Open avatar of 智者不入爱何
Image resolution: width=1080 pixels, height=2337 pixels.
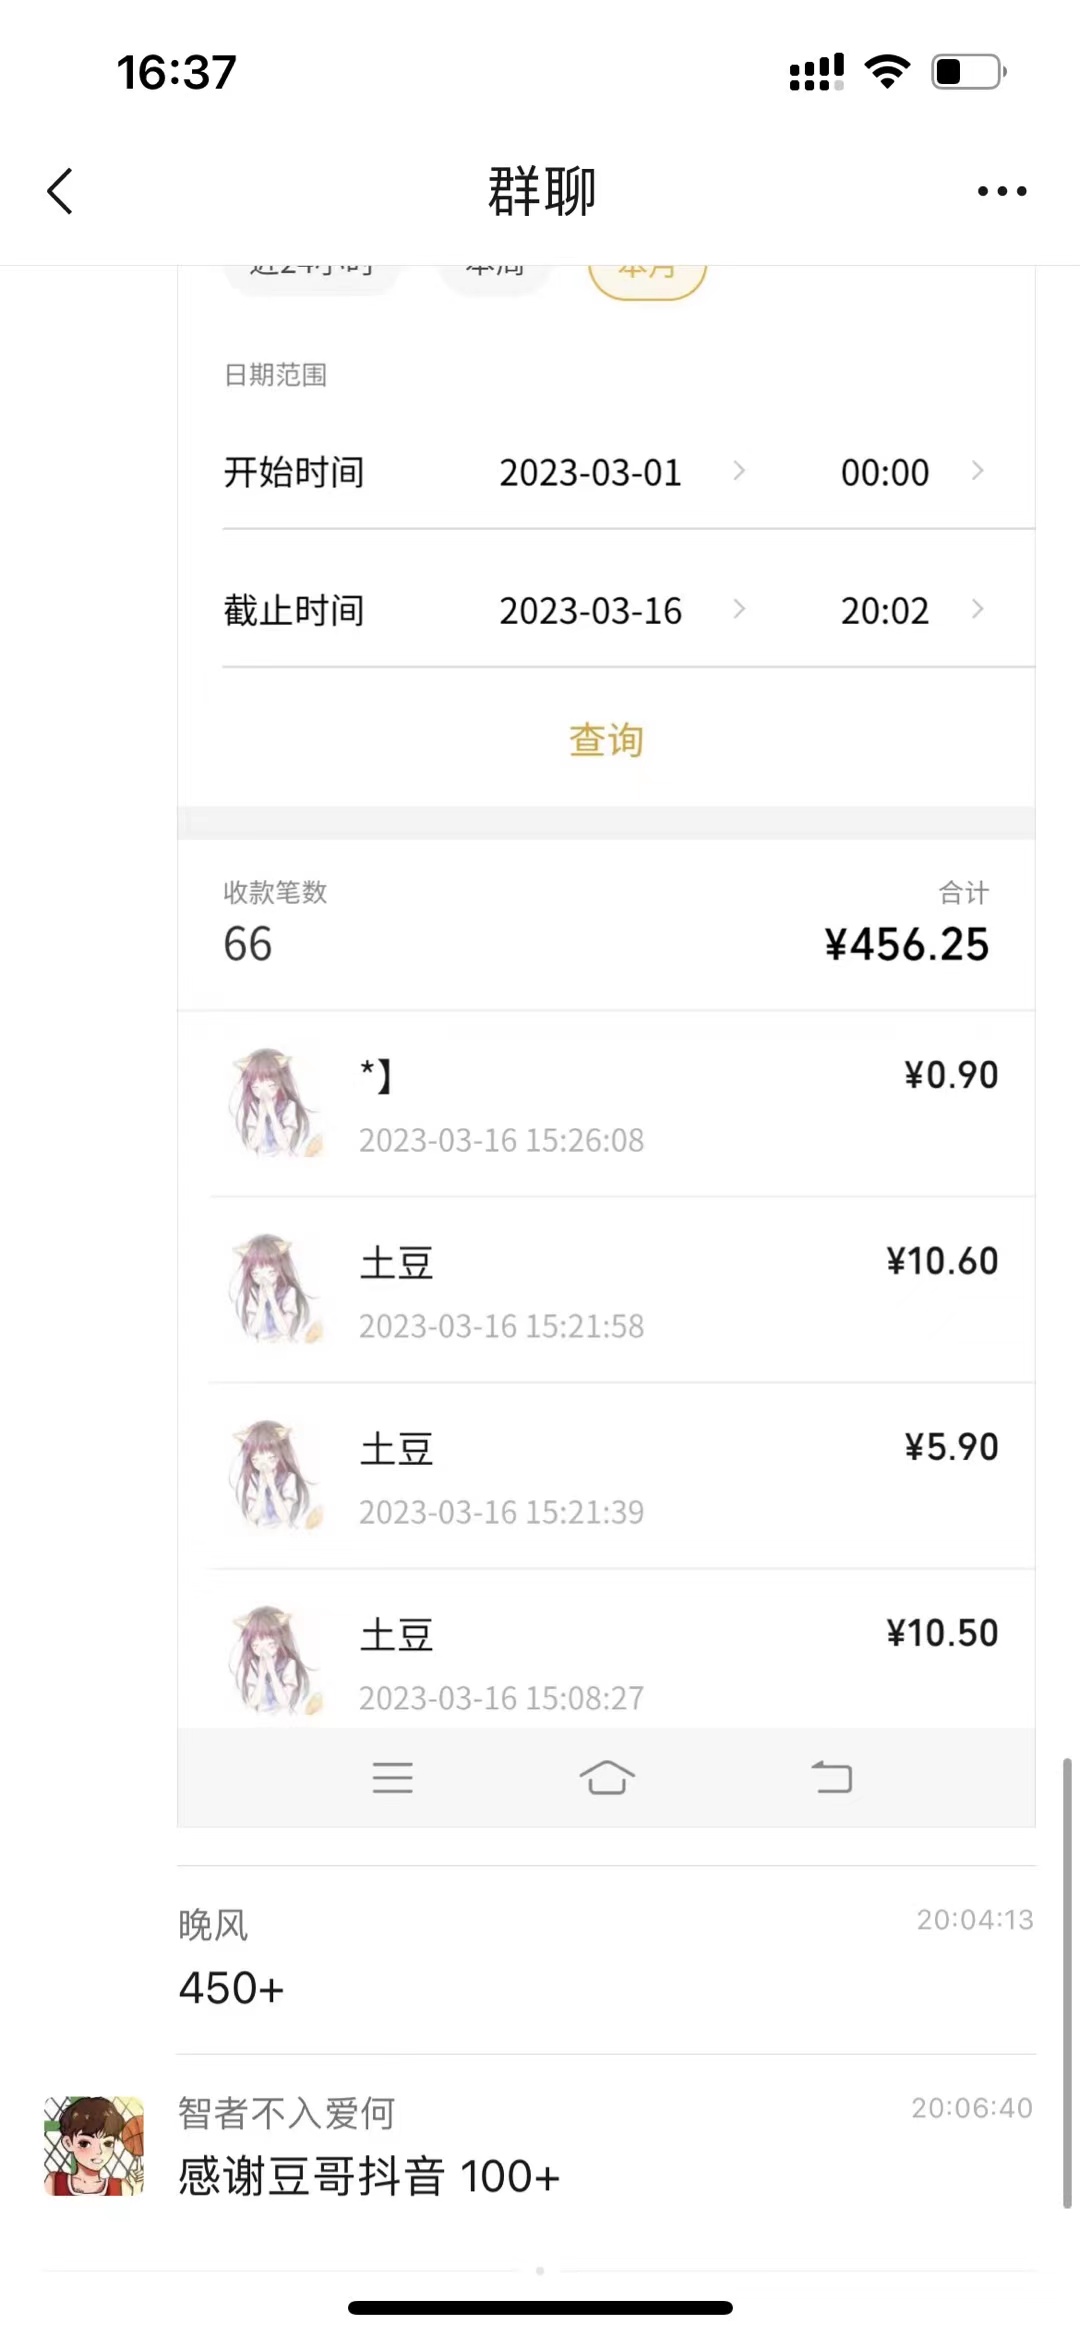tap(94, 2146)
